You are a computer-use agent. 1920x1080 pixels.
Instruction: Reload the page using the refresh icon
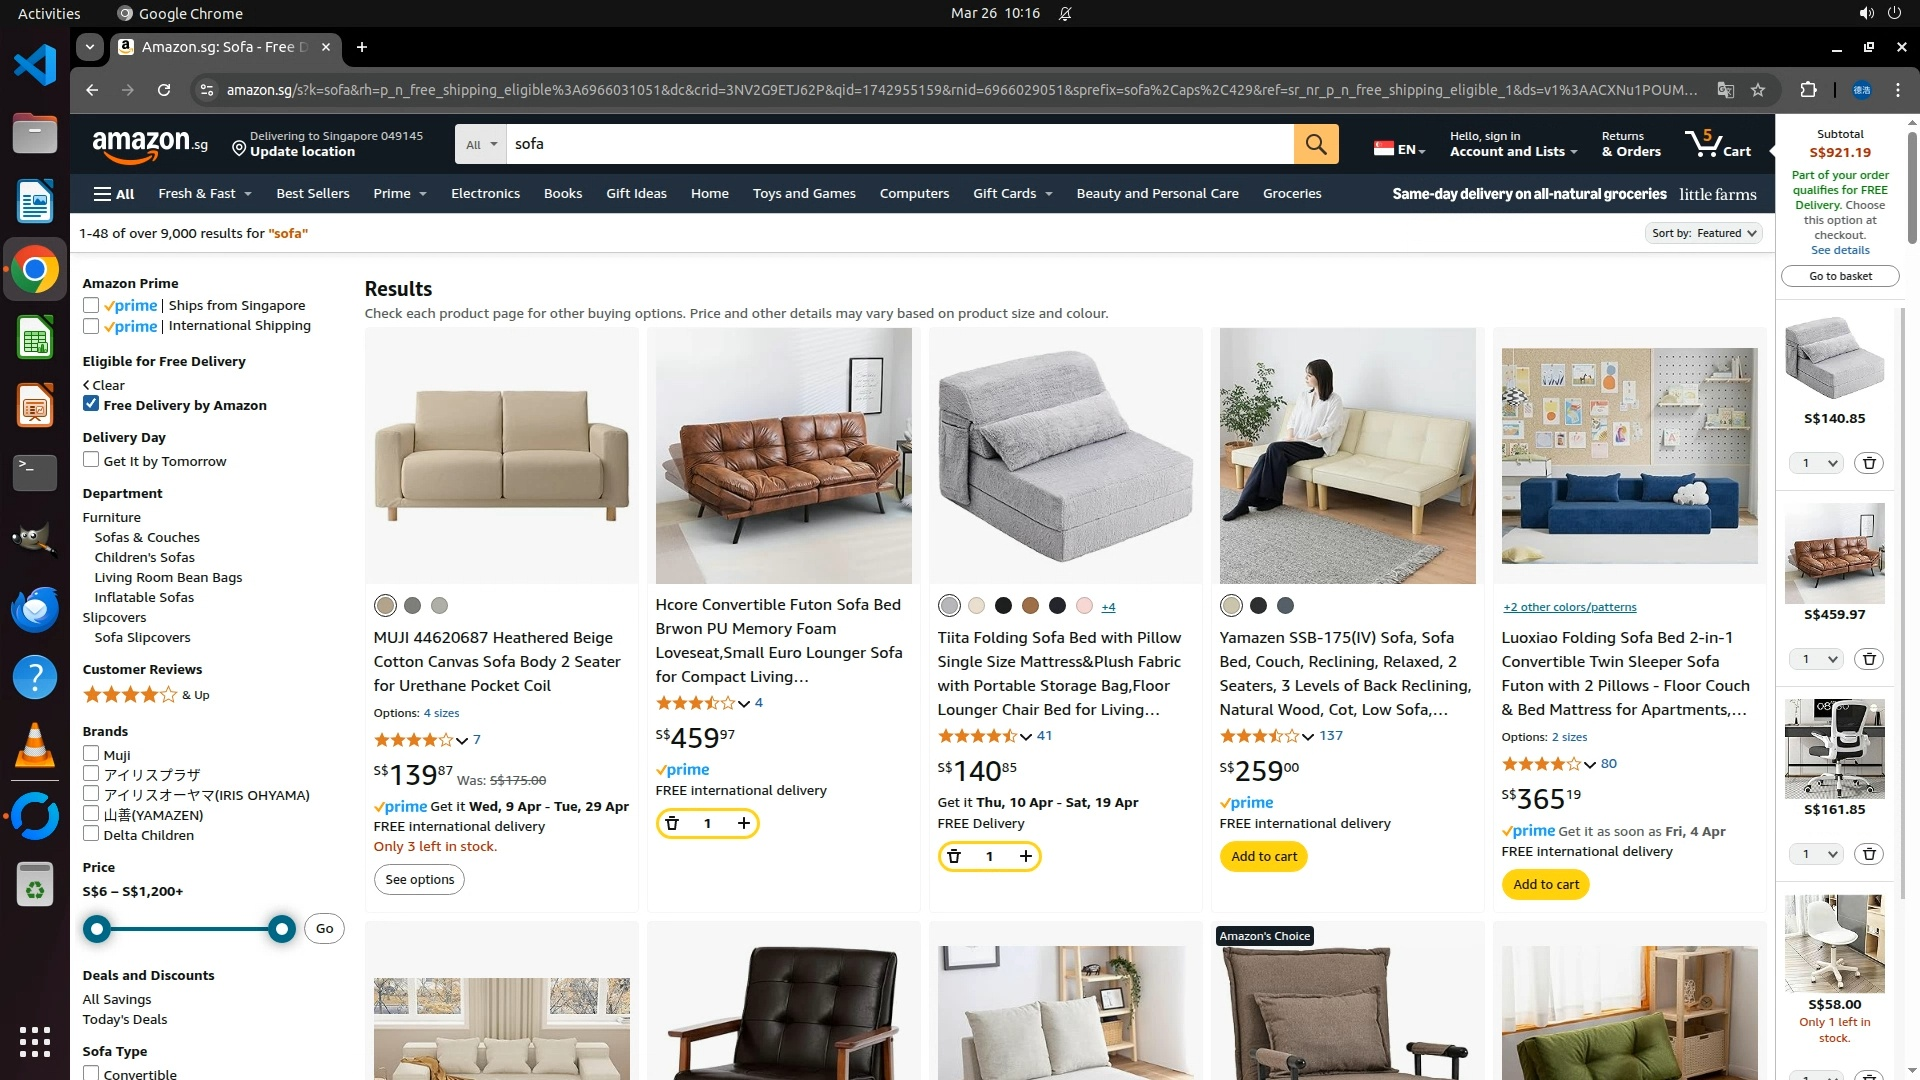[x=164, y=90]
